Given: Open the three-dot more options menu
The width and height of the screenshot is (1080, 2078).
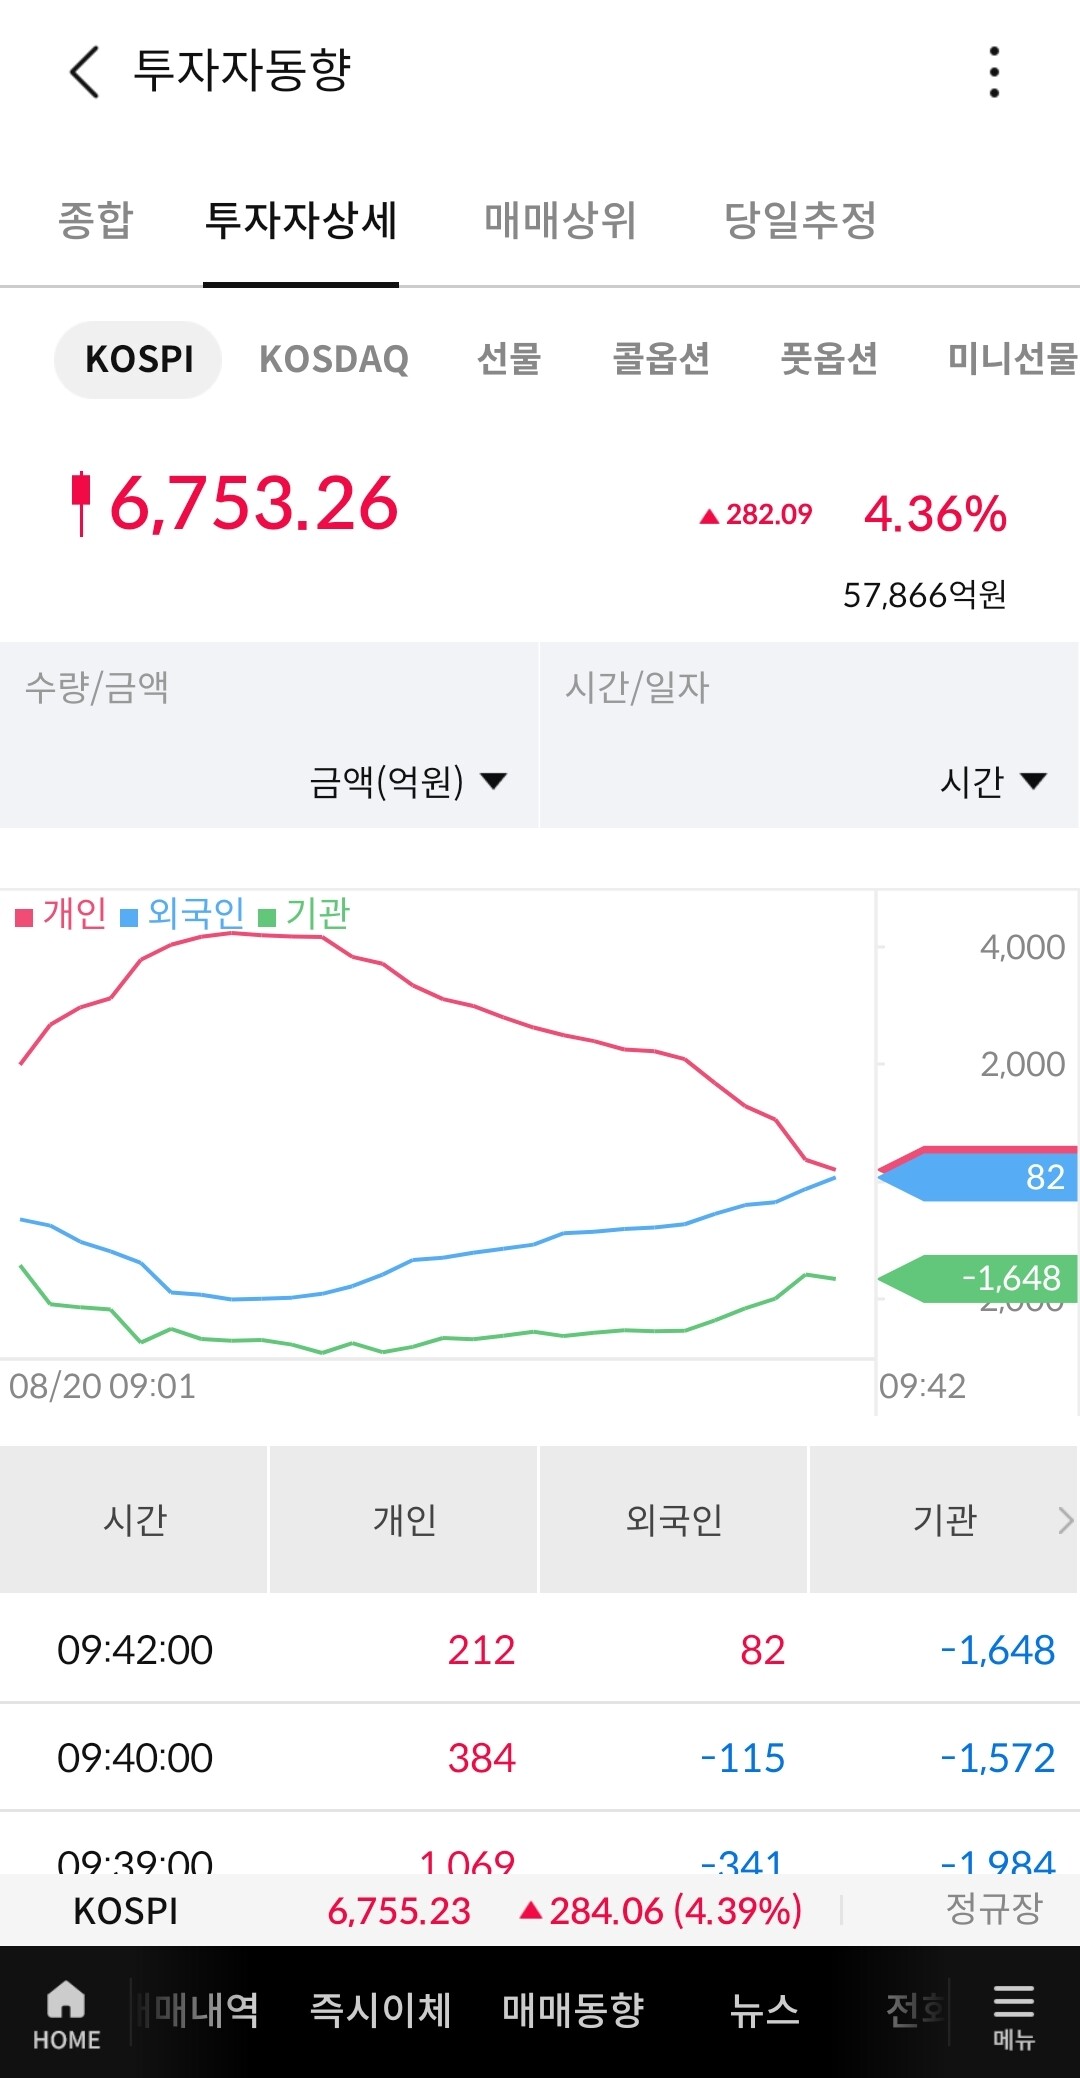Looking at the screenshot, I should coord(994,72).
